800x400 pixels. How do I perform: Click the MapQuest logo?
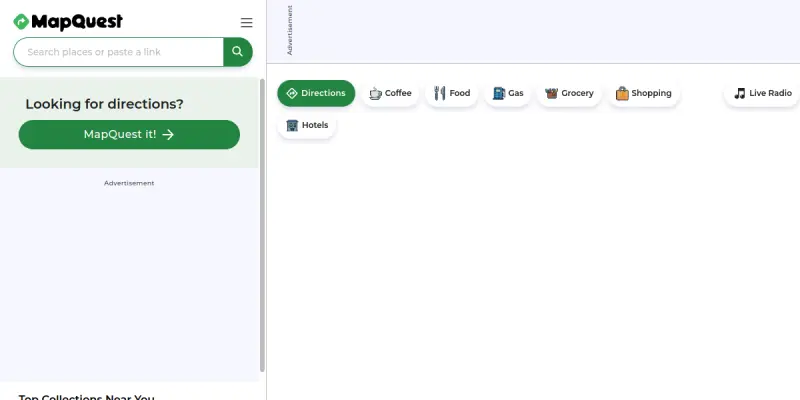point(68,21)
